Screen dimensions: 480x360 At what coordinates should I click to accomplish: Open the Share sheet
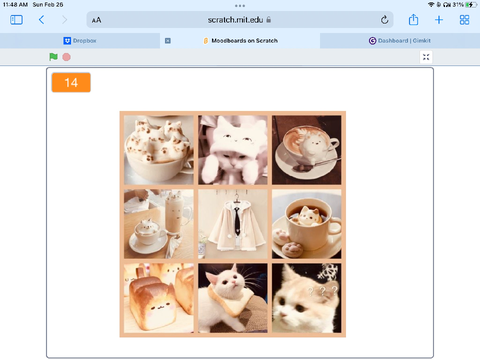(x=413, y=20)
